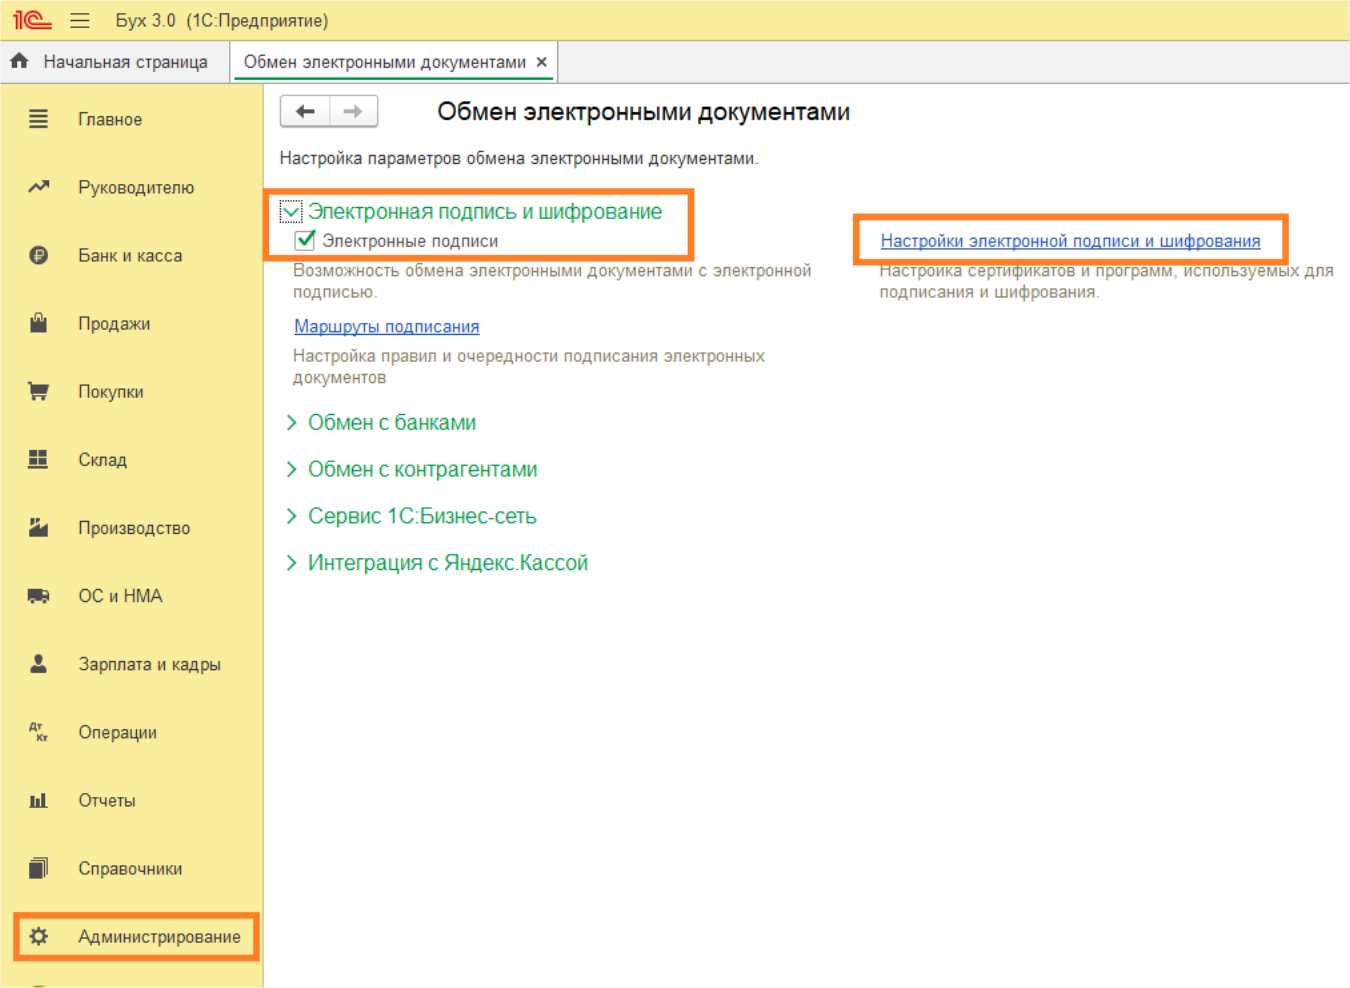Collapse Электронная подпись и шифрование section

point(291,211)
